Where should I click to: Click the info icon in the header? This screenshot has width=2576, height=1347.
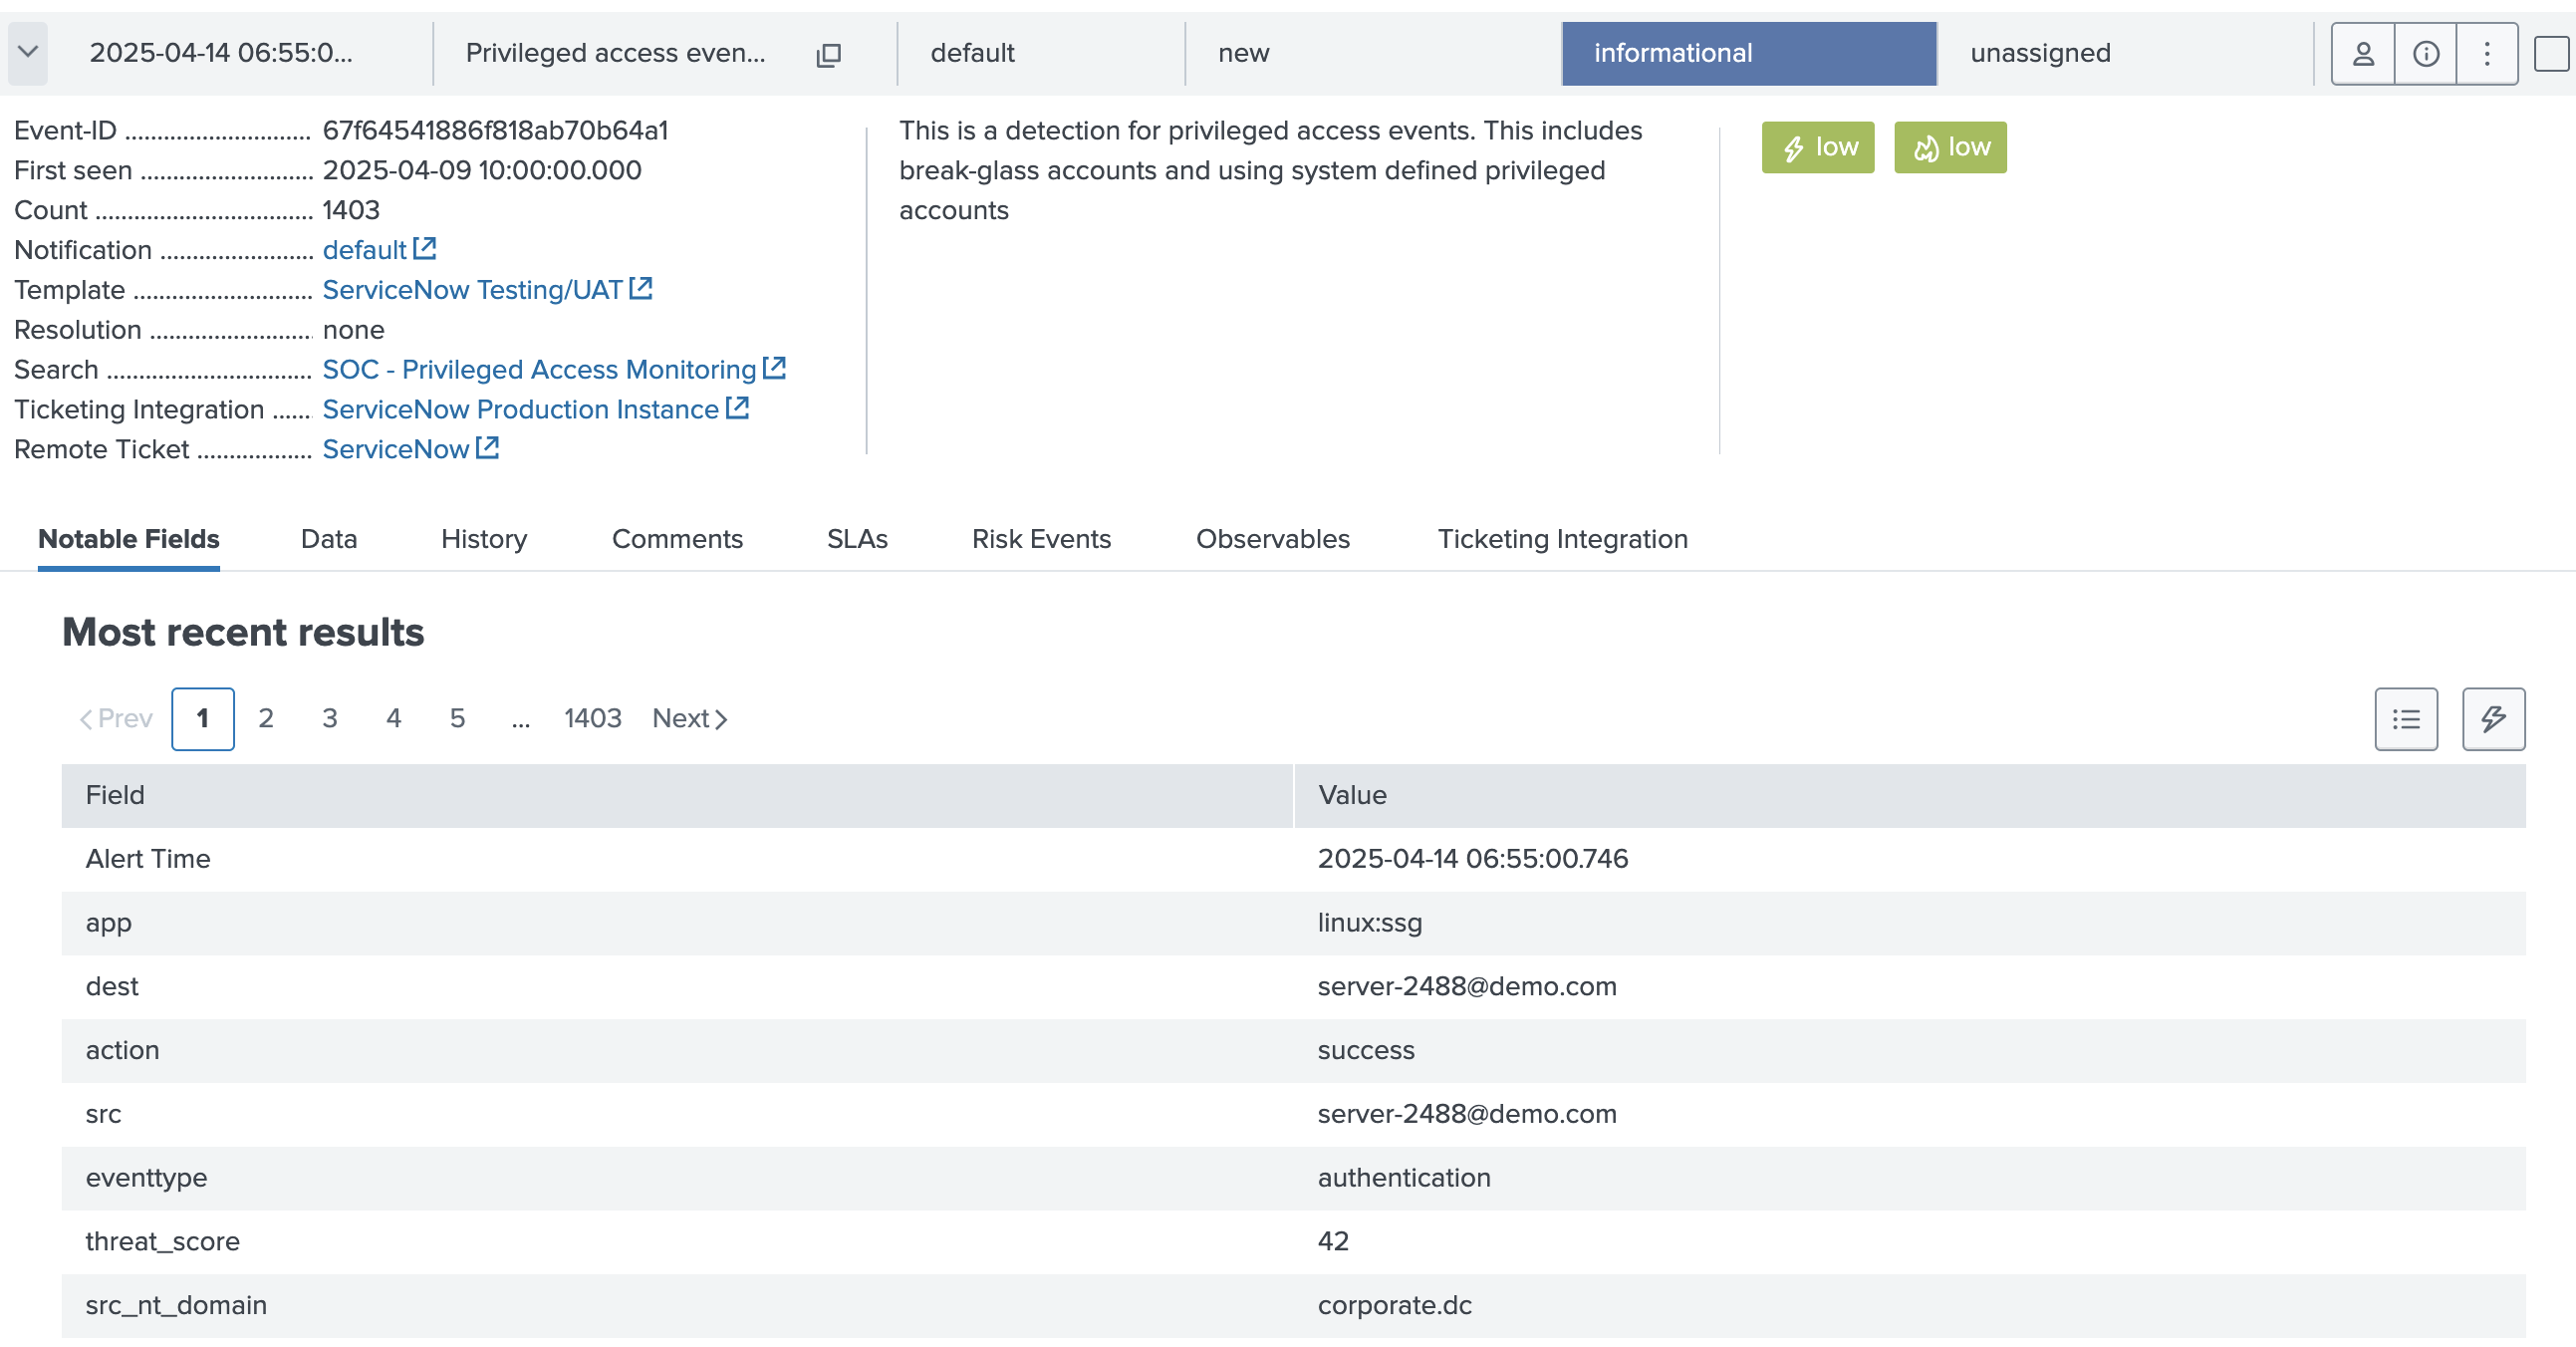pos(2426,53)
